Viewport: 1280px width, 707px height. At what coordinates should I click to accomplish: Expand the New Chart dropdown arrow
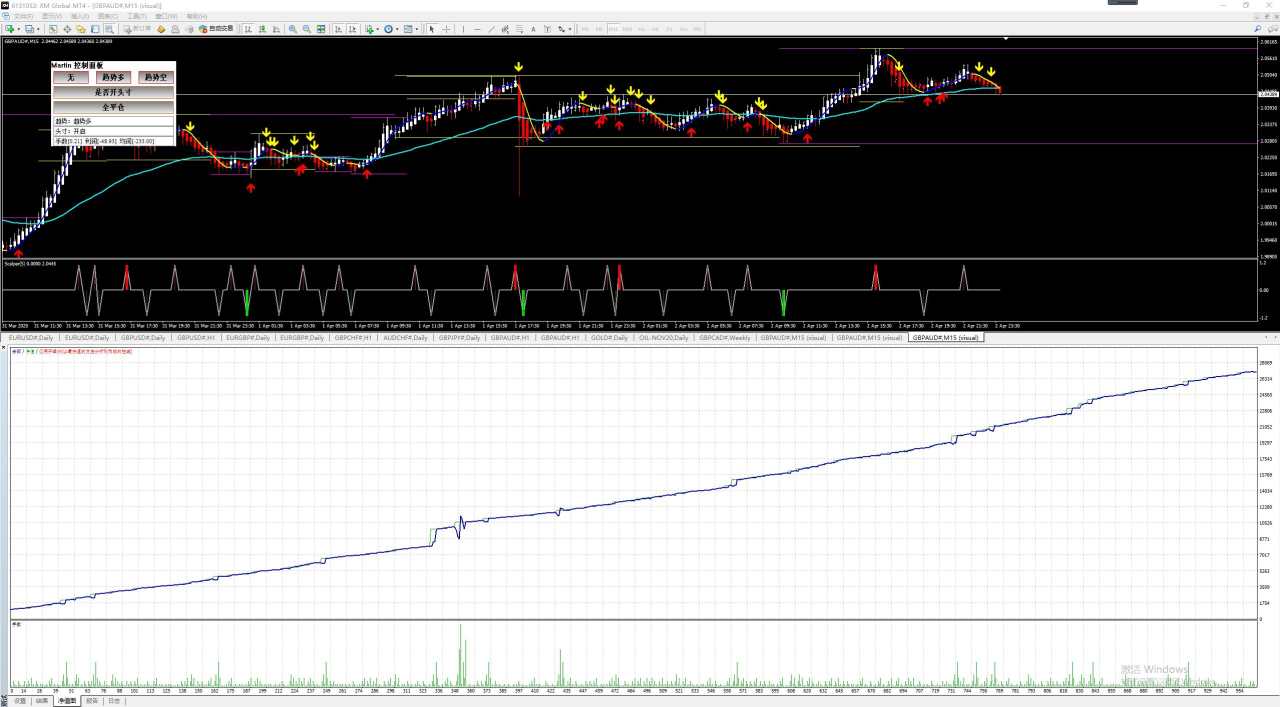[x=18, y=29]
